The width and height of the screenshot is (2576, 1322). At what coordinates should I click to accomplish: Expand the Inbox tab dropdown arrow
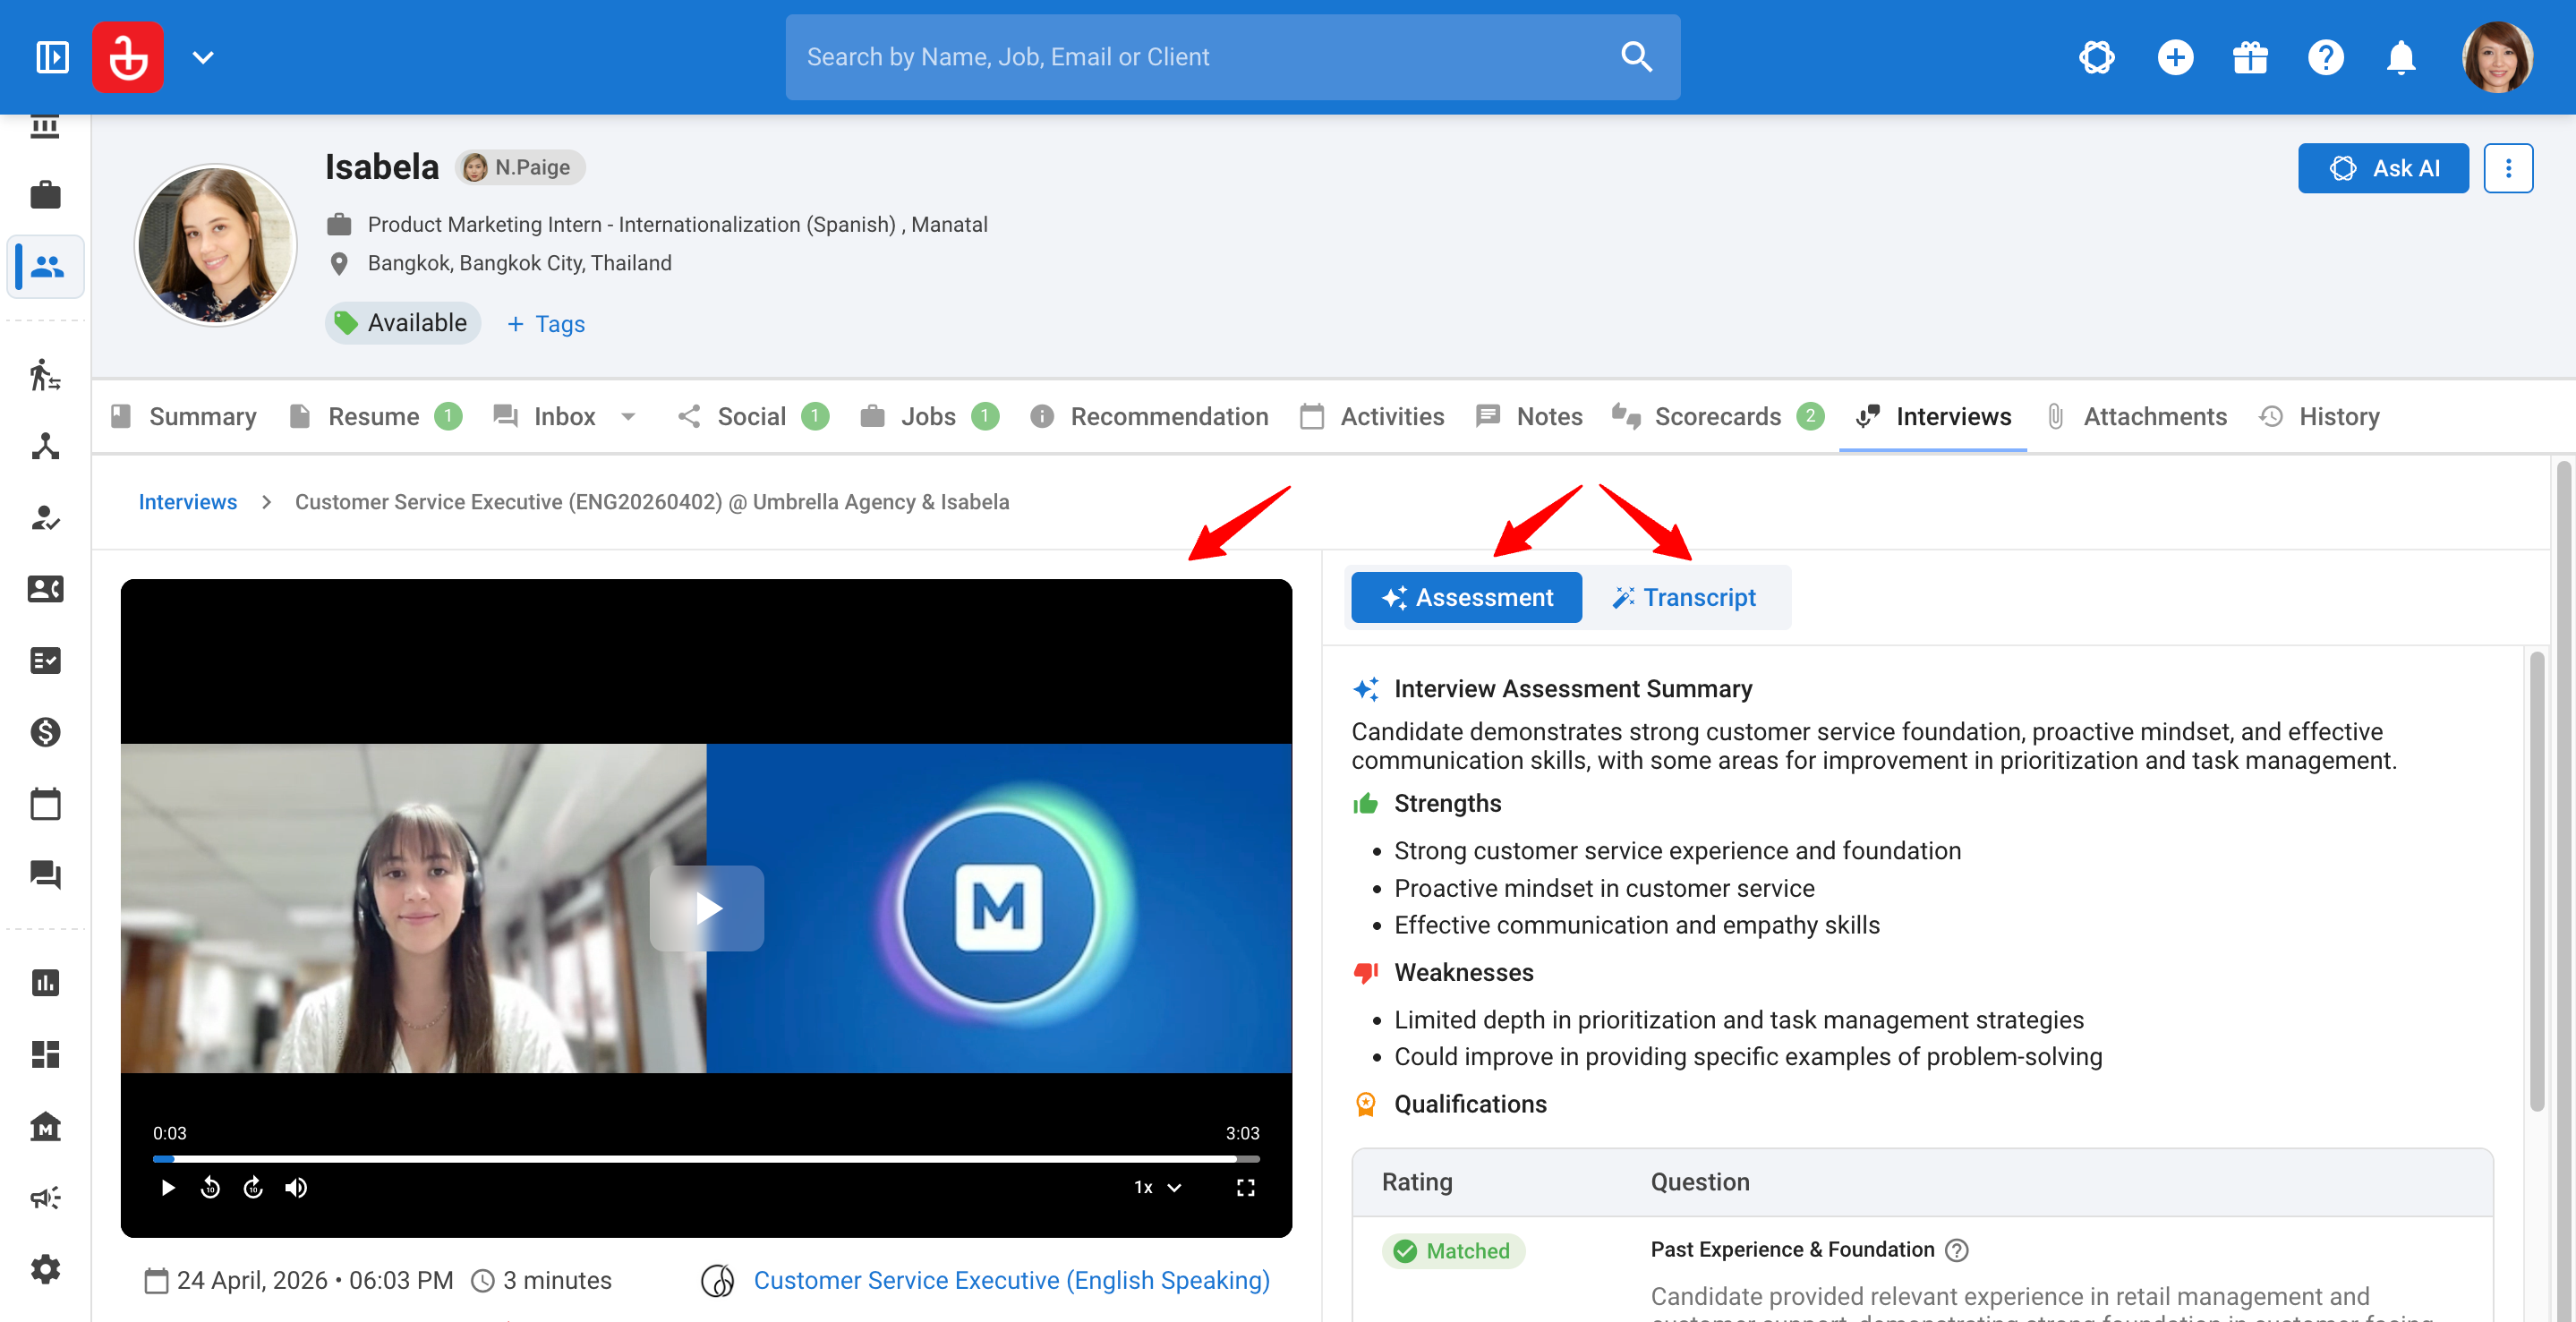(x=628, y=417)
